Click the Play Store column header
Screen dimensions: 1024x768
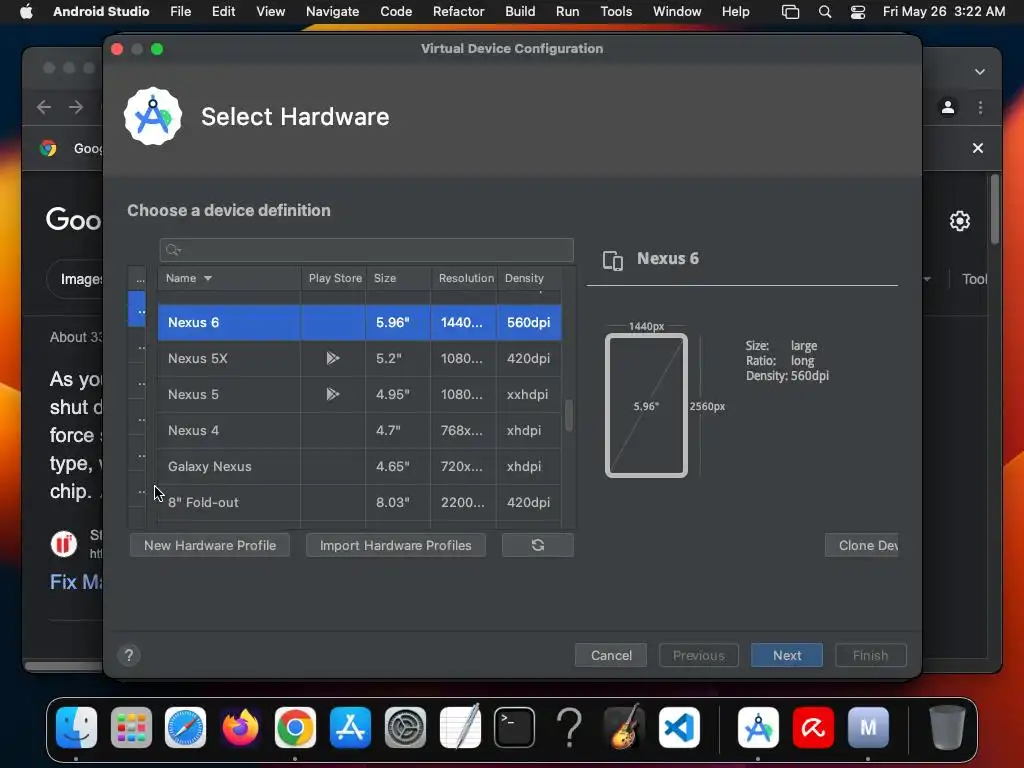coord(335,278)
